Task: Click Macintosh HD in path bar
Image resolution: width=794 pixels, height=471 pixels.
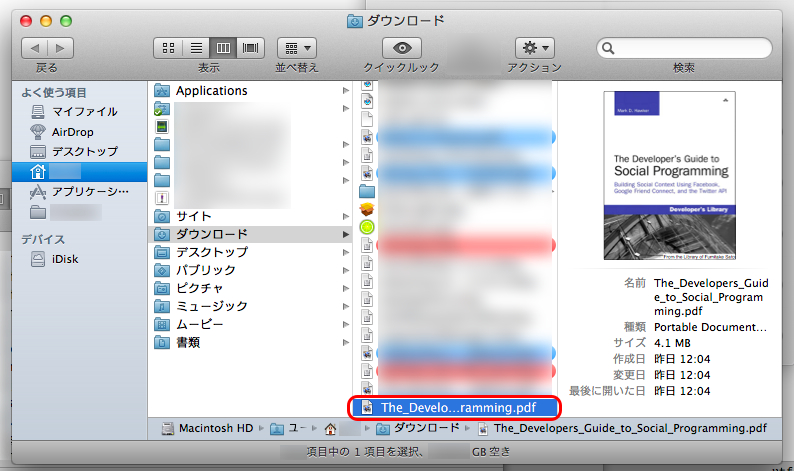Action: pos(212,428)
